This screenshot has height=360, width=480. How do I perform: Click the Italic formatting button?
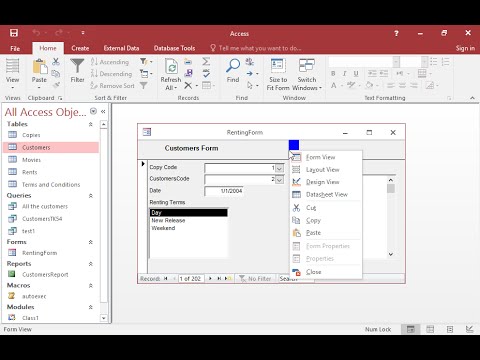[x=344, y=73]
